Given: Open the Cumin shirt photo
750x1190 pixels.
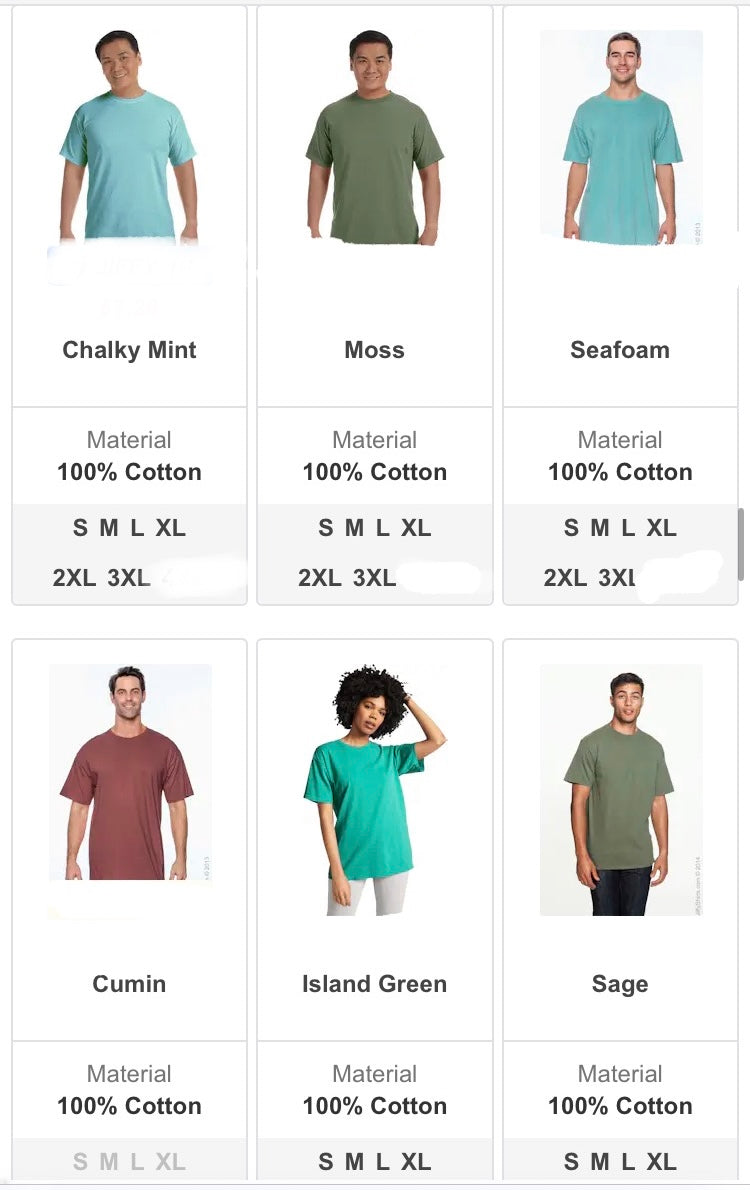Looking at the screenshot, I should click(x=130, y=772).
